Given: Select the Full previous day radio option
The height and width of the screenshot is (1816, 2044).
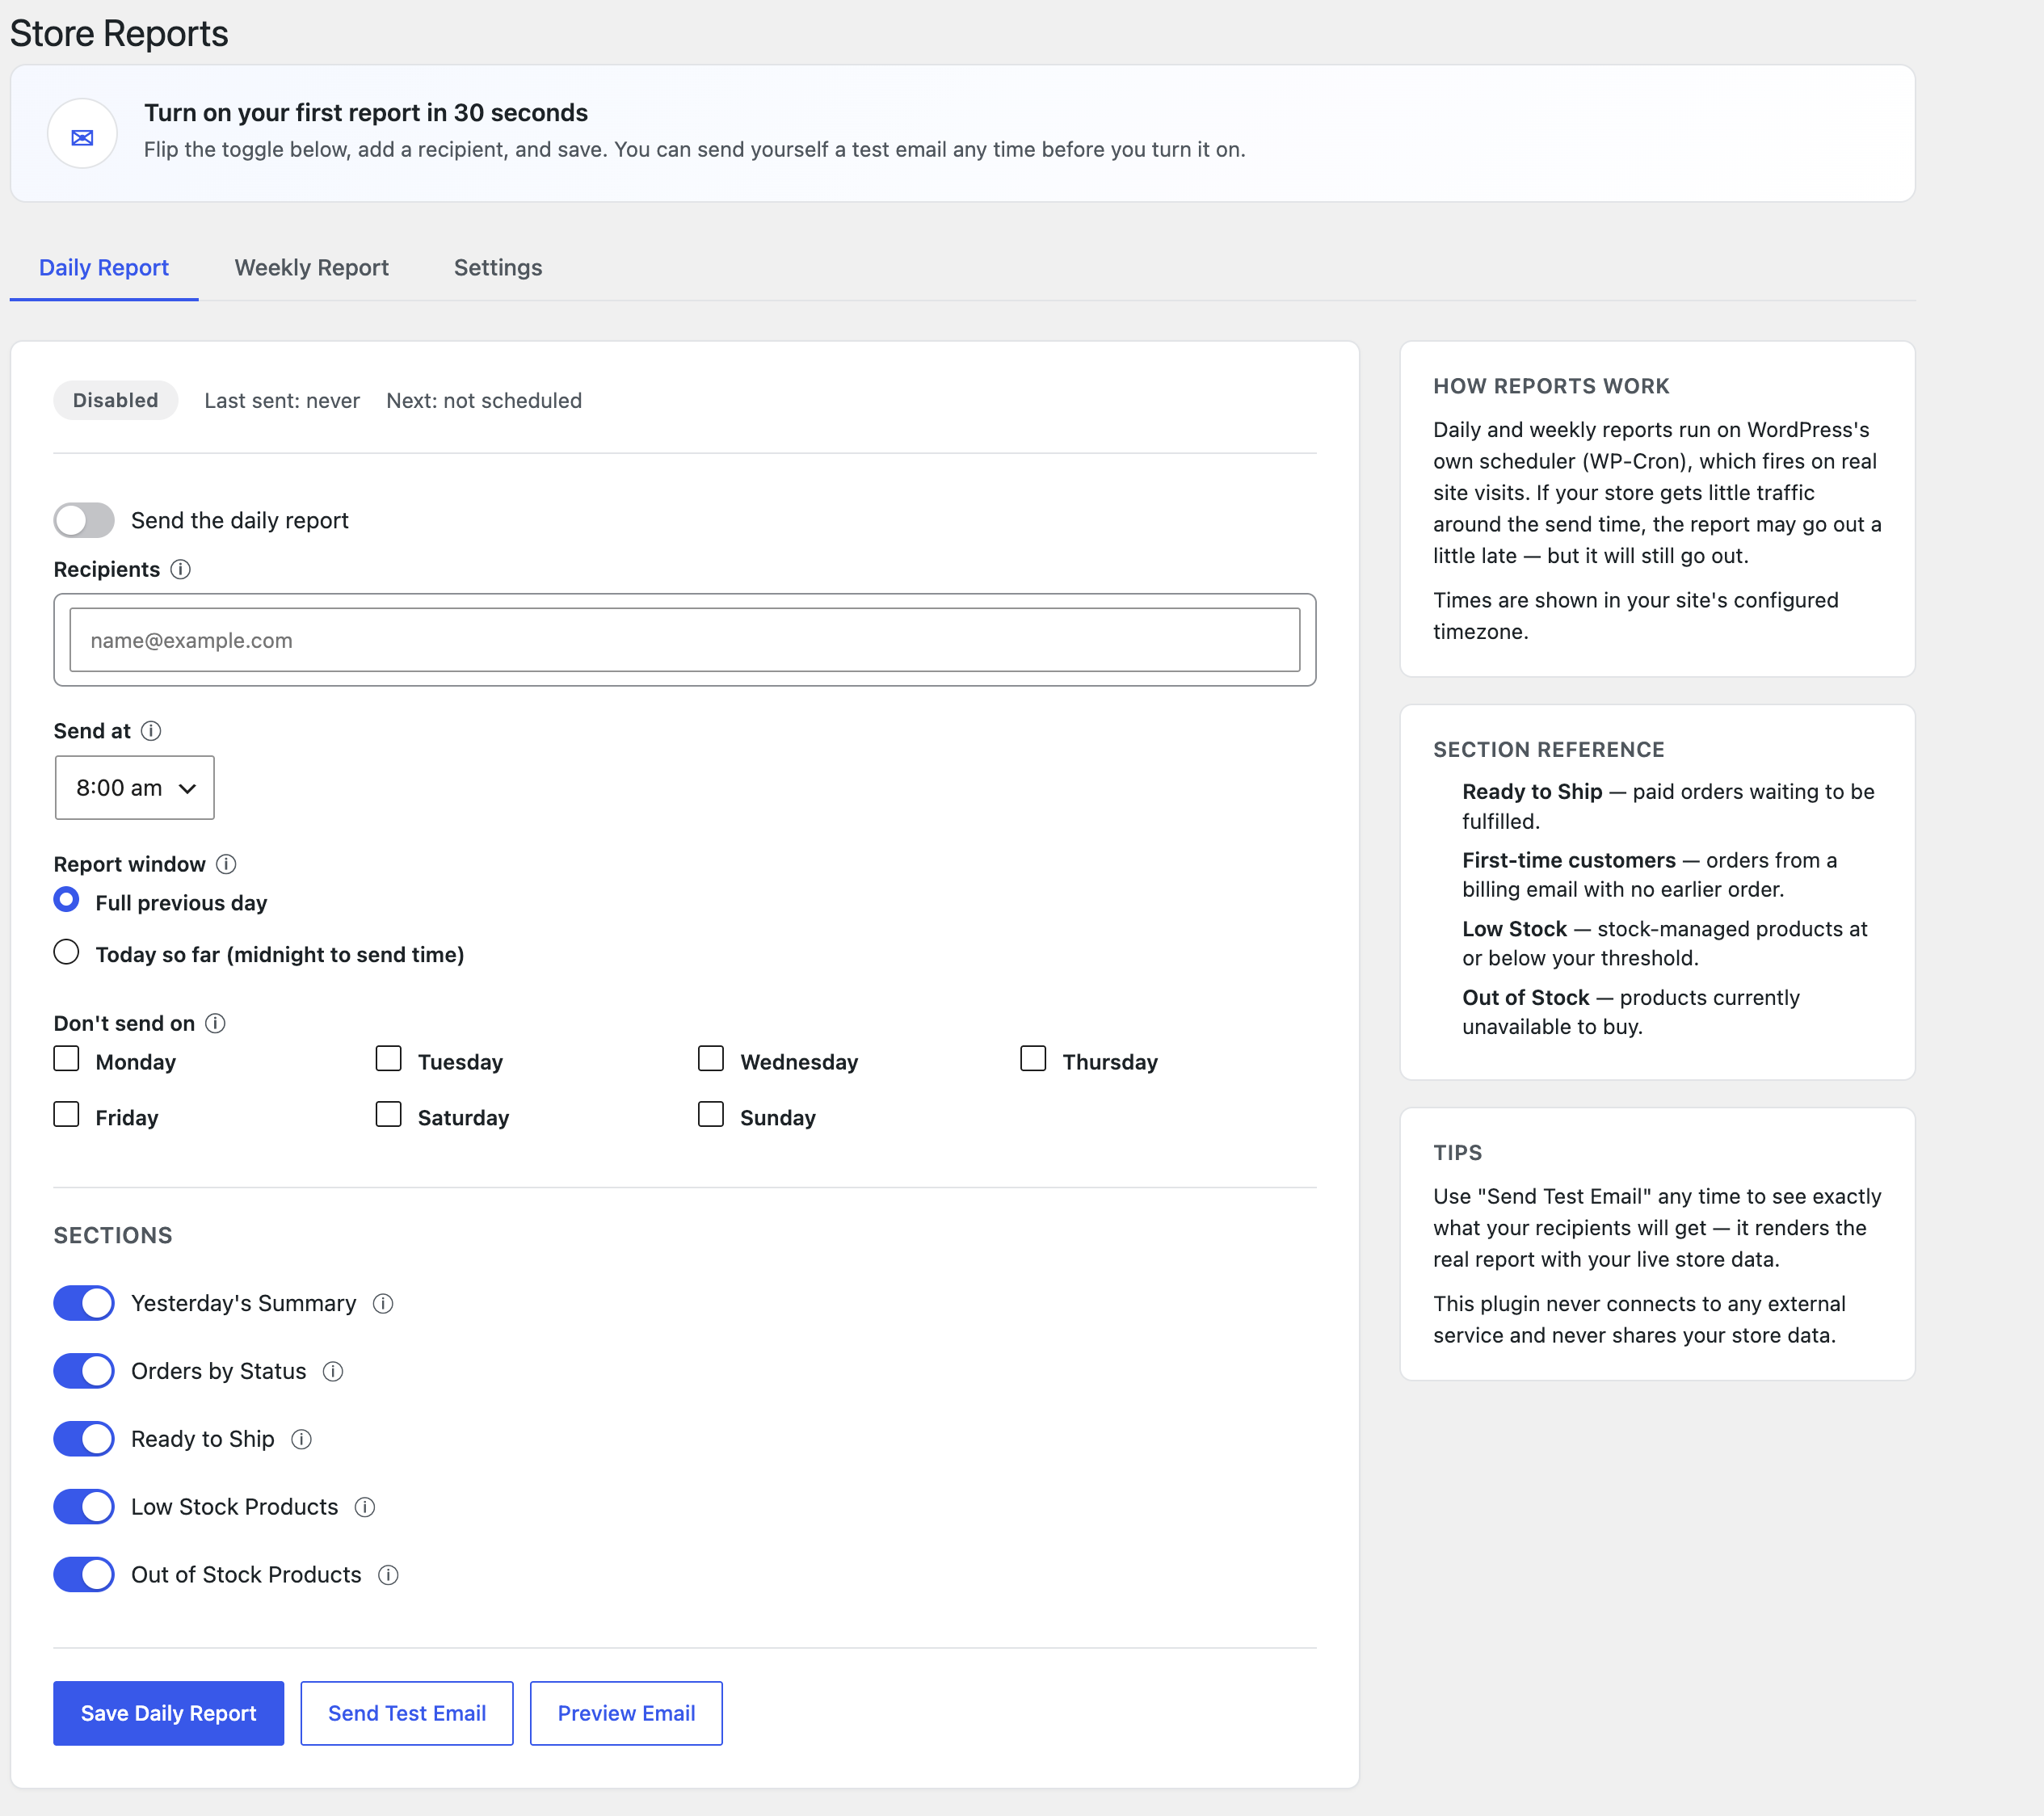Looking at the screenshot, I should click(x=66, y=900).
